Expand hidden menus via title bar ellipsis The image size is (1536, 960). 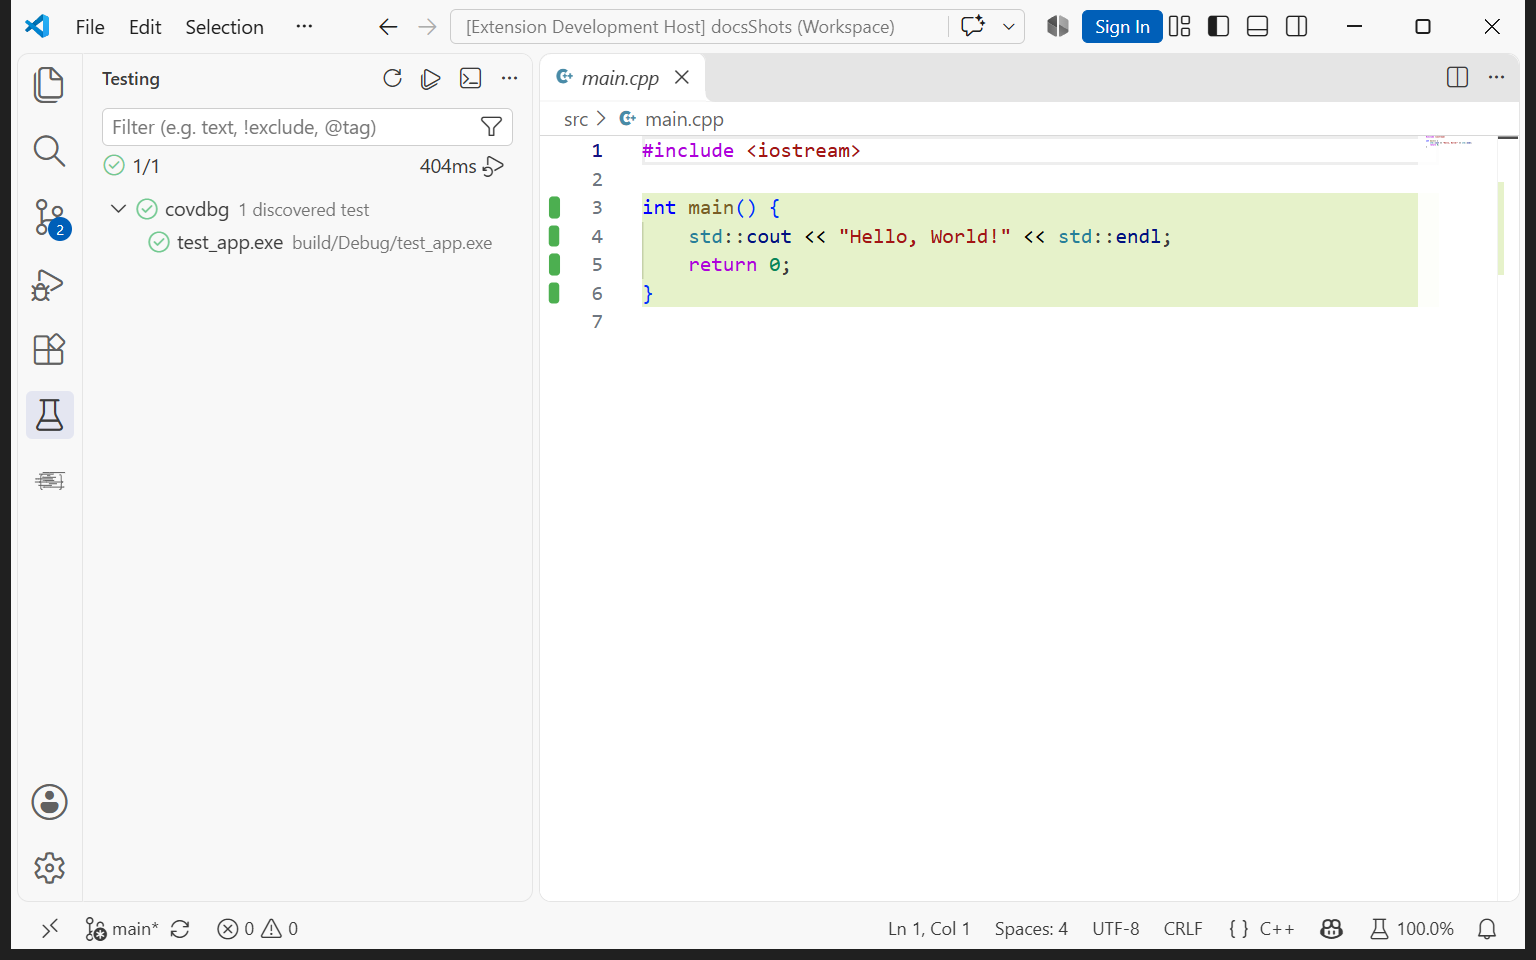pyautogui.click(x=304, y=27)
